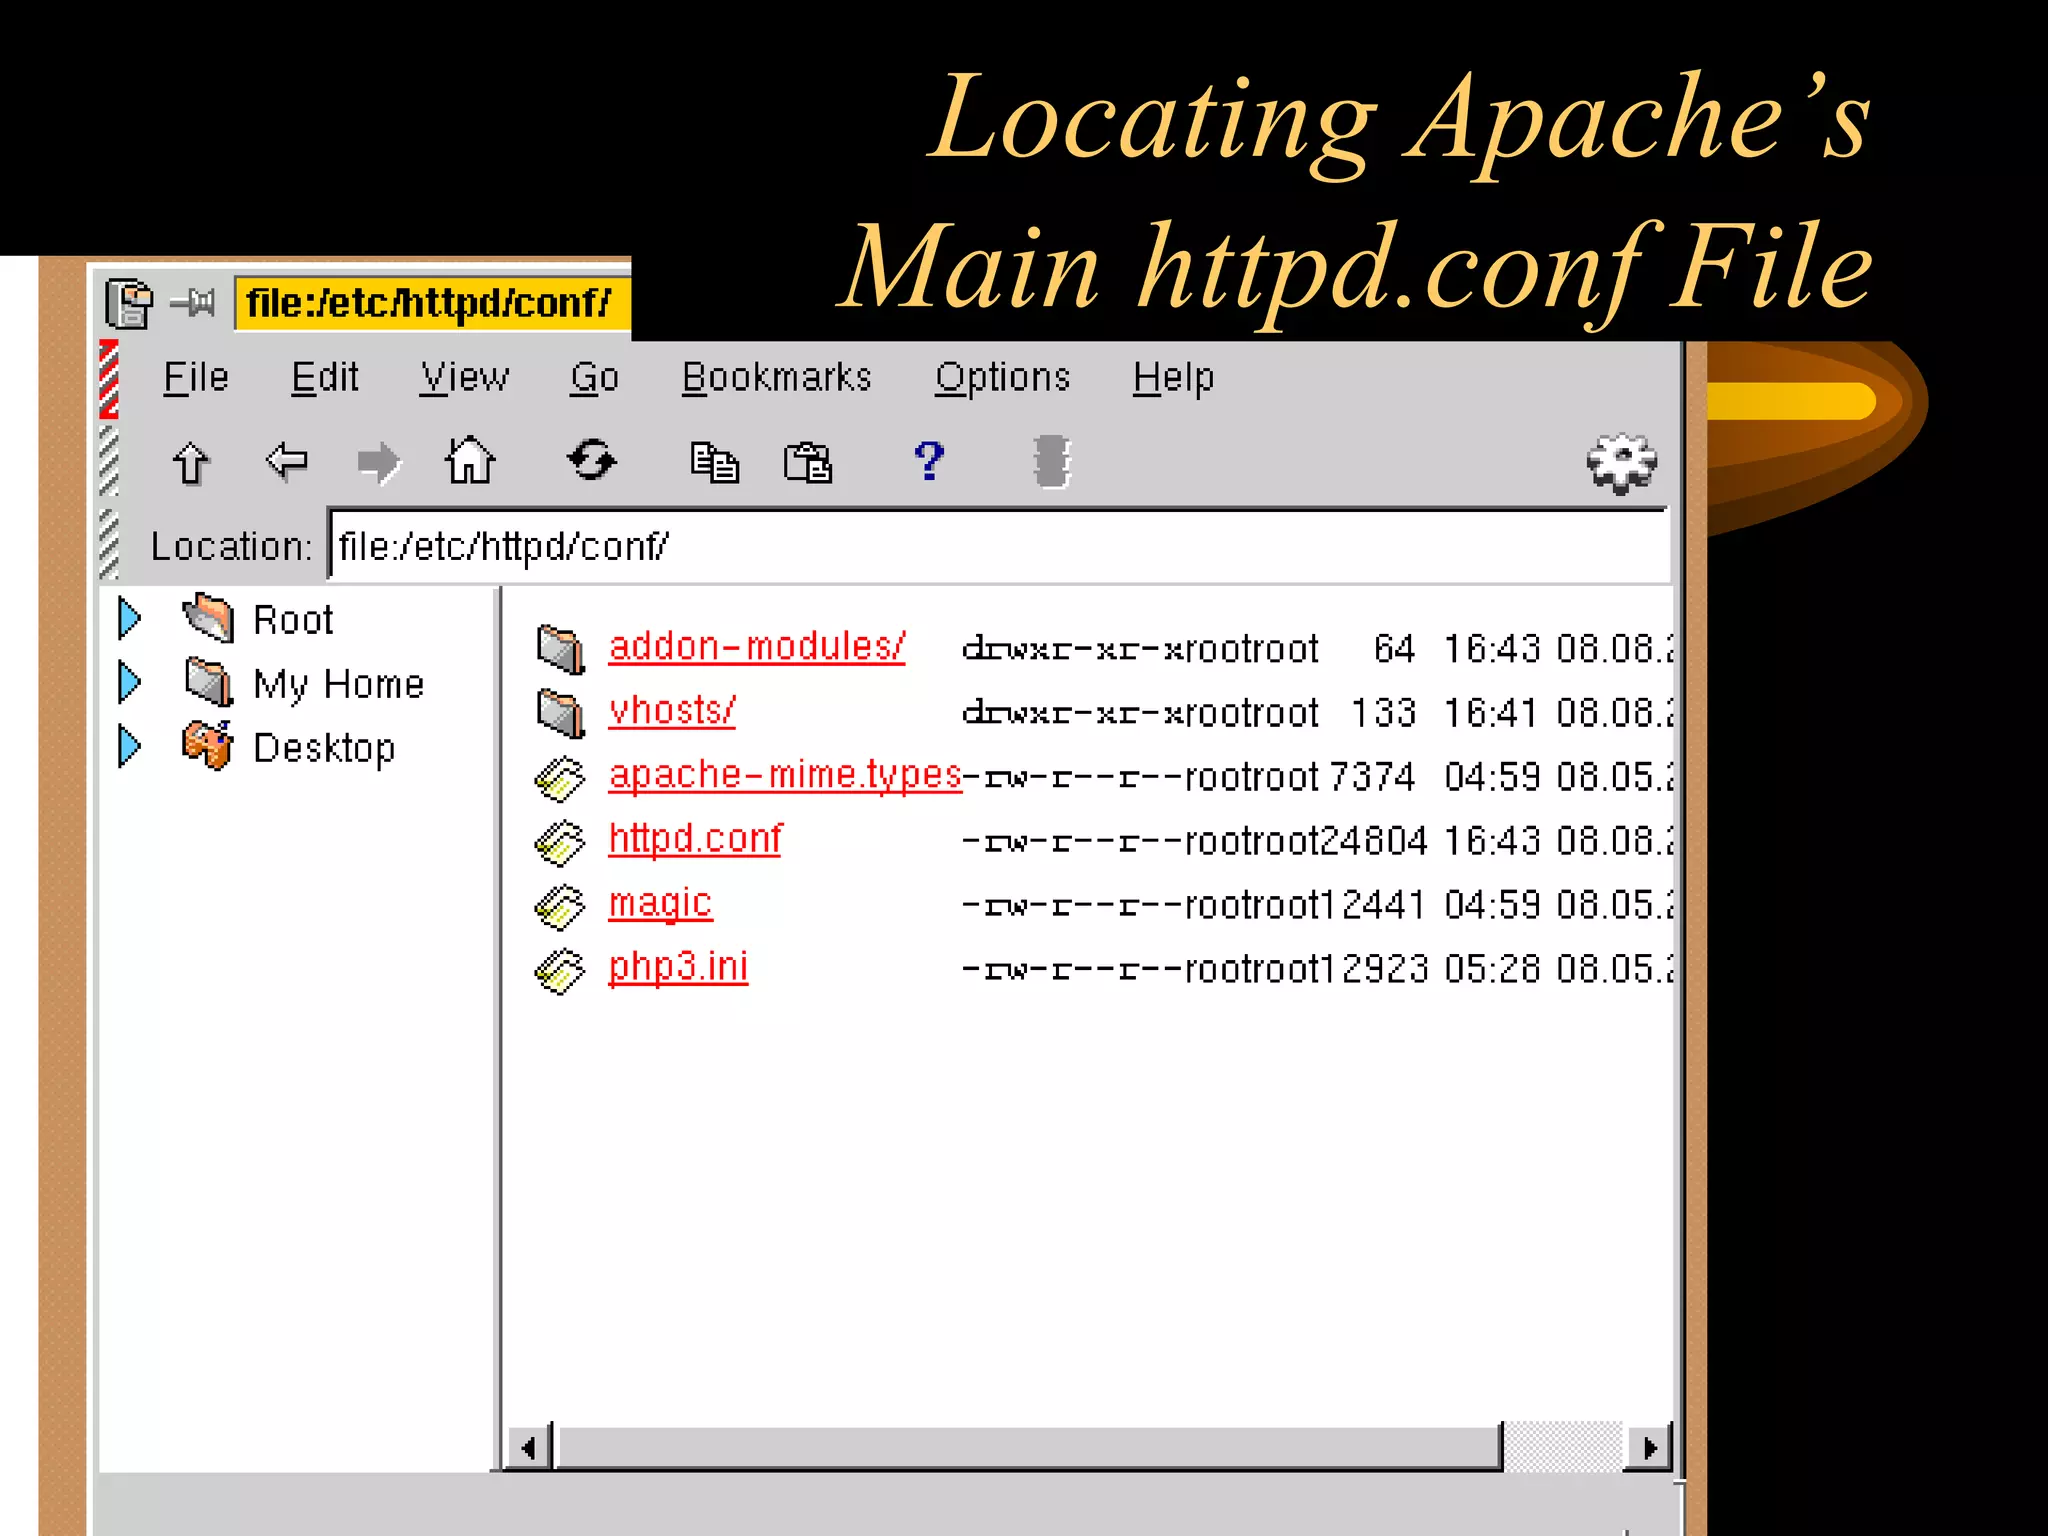Viewport: 2048px width, 1536px height.
Task: Click the httpd.conf file icon
Action: click(560, 842)
